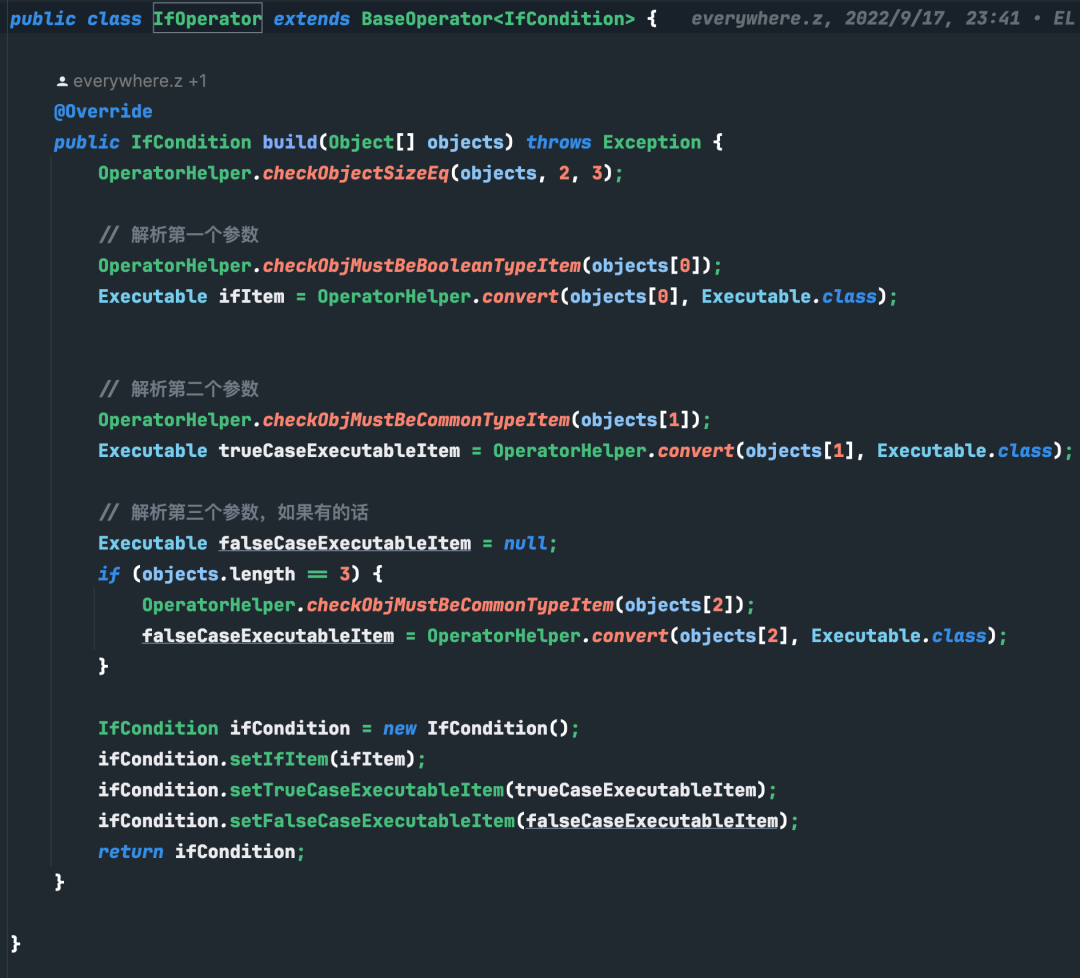Click the comment 解析第二个参数
This screenshot has height=978, width=1080.
(x=179, y=389)
